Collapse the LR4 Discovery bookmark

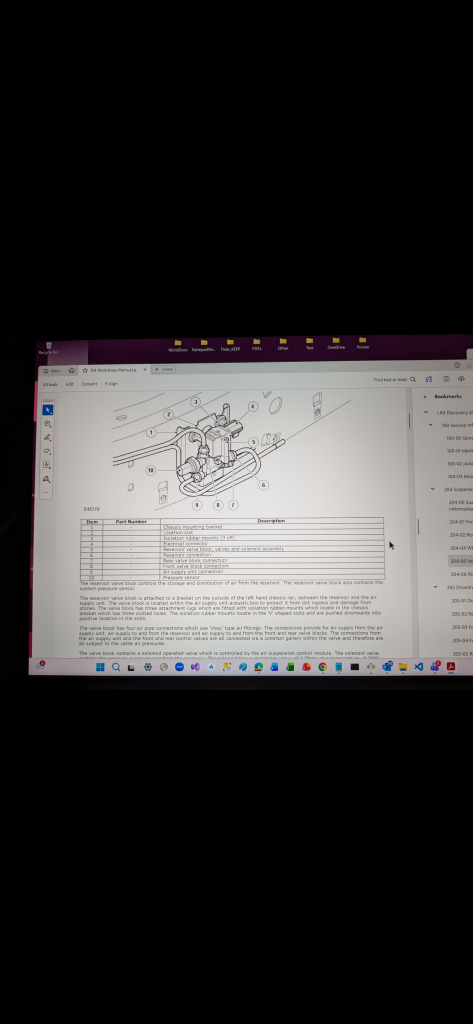coord(426,412)
